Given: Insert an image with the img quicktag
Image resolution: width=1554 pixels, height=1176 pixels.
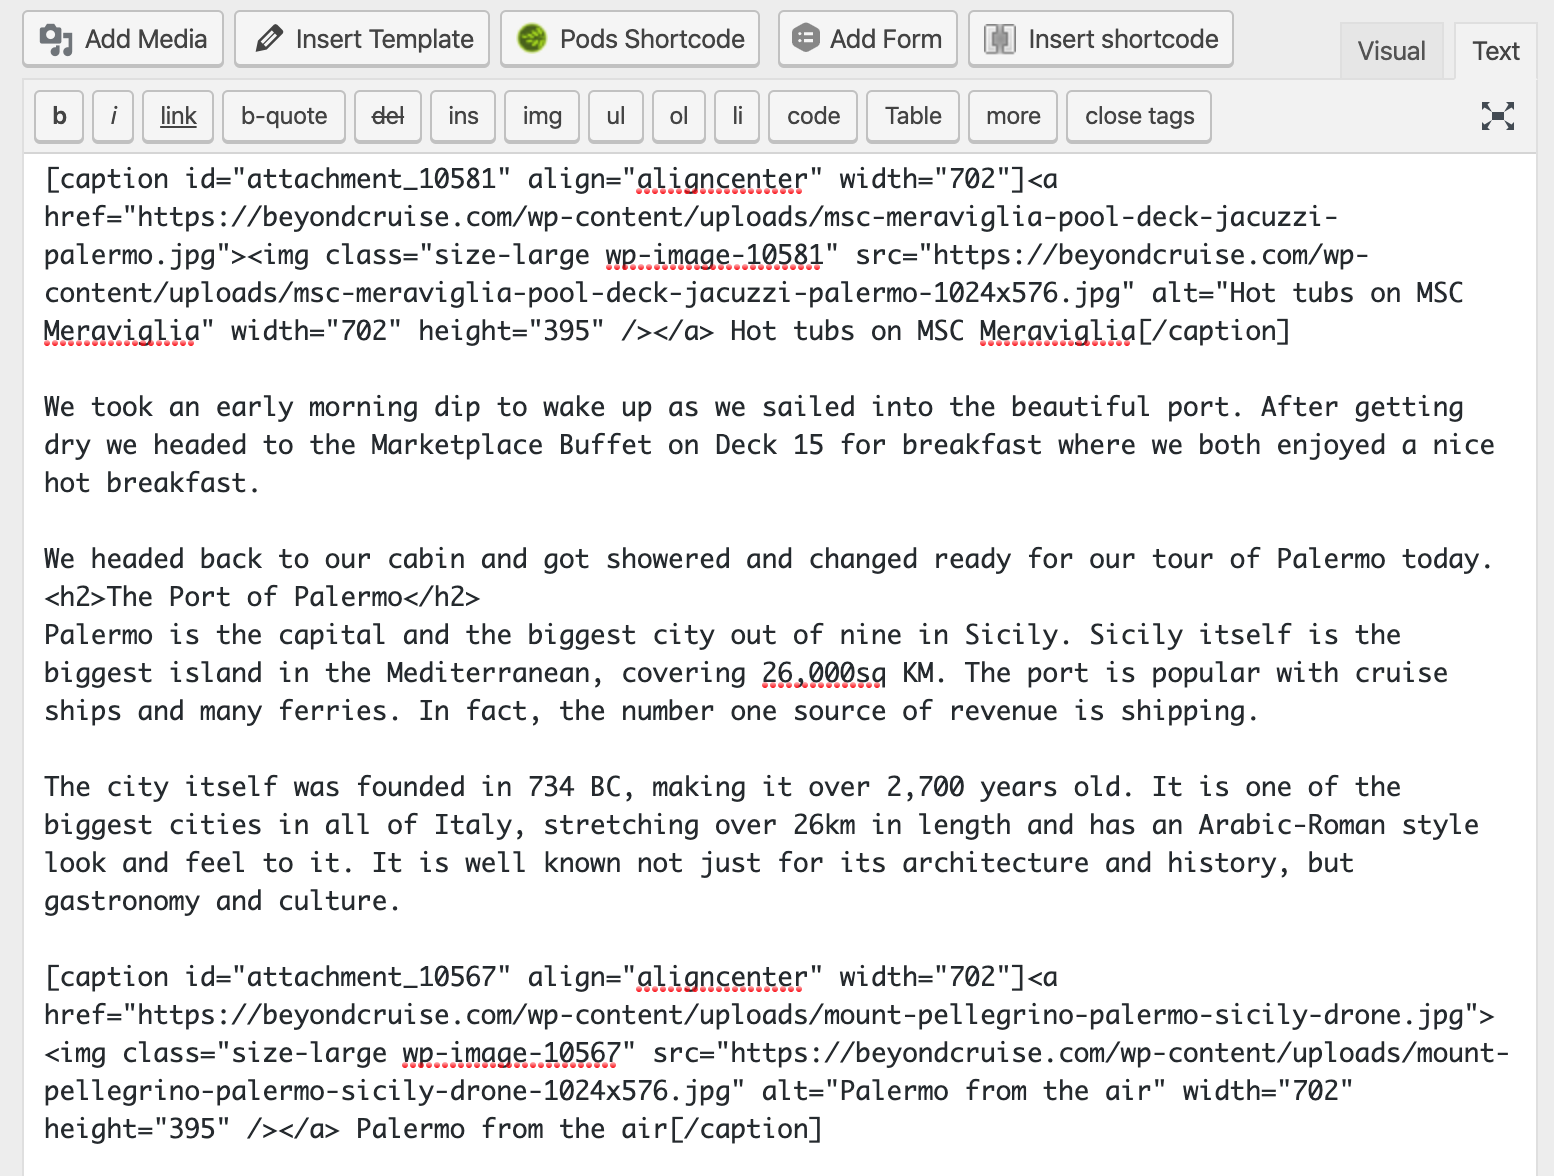Looking at the screenshot, I should pos(541,117).
